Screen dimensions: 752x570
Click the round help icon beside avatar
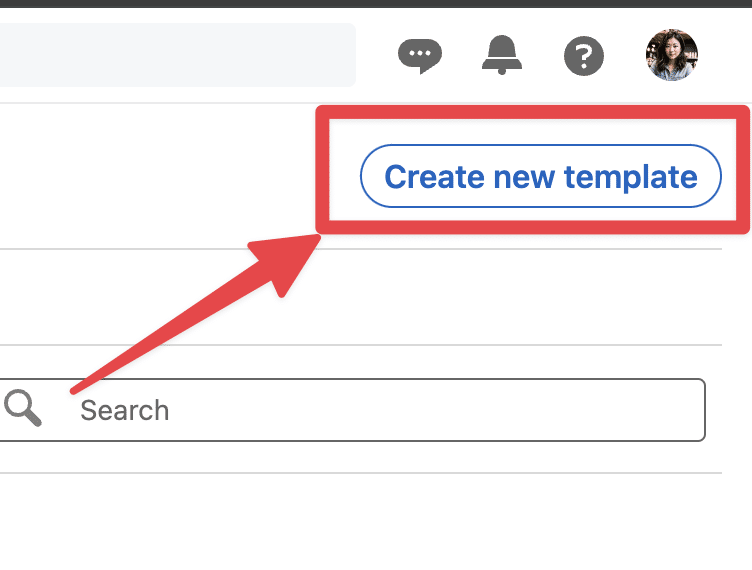pyautogui.click(x=584, y=56)
